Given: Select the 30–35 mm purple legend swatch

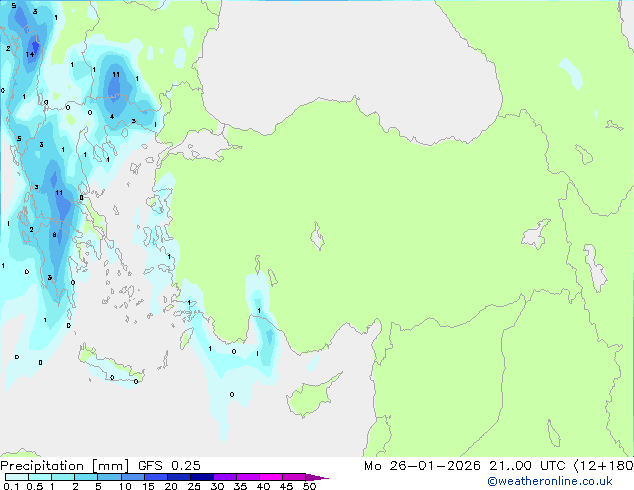Looking at the screenshot, I should coord(224,477).
